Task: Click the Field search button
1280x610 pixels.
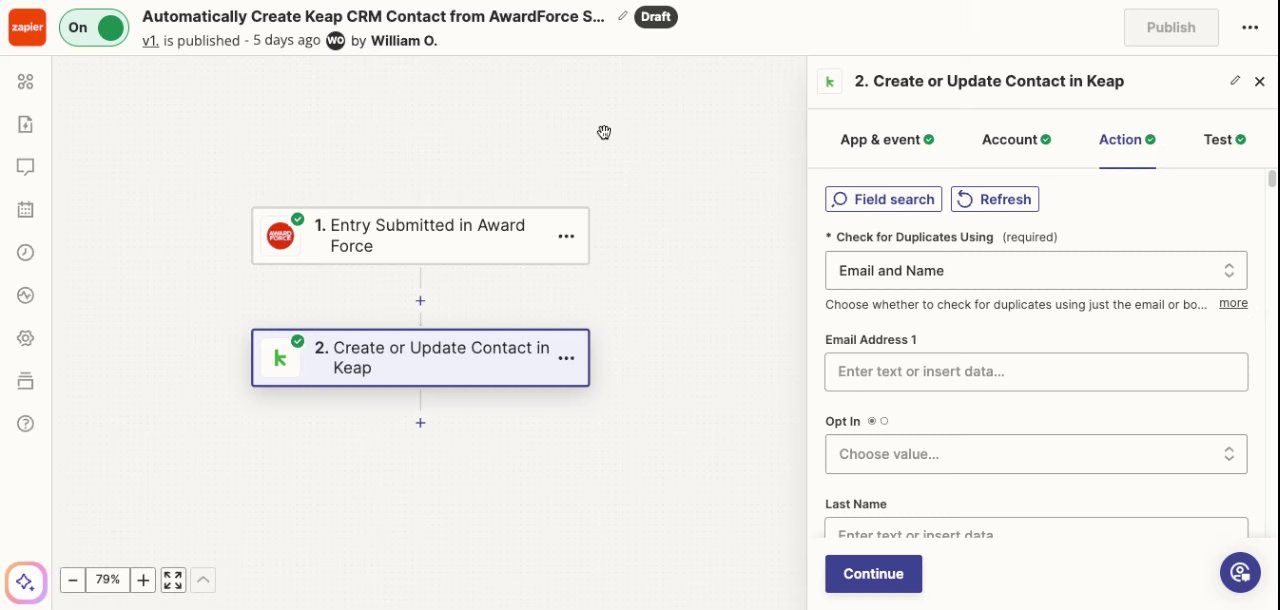Action: [x=884, y=199]
